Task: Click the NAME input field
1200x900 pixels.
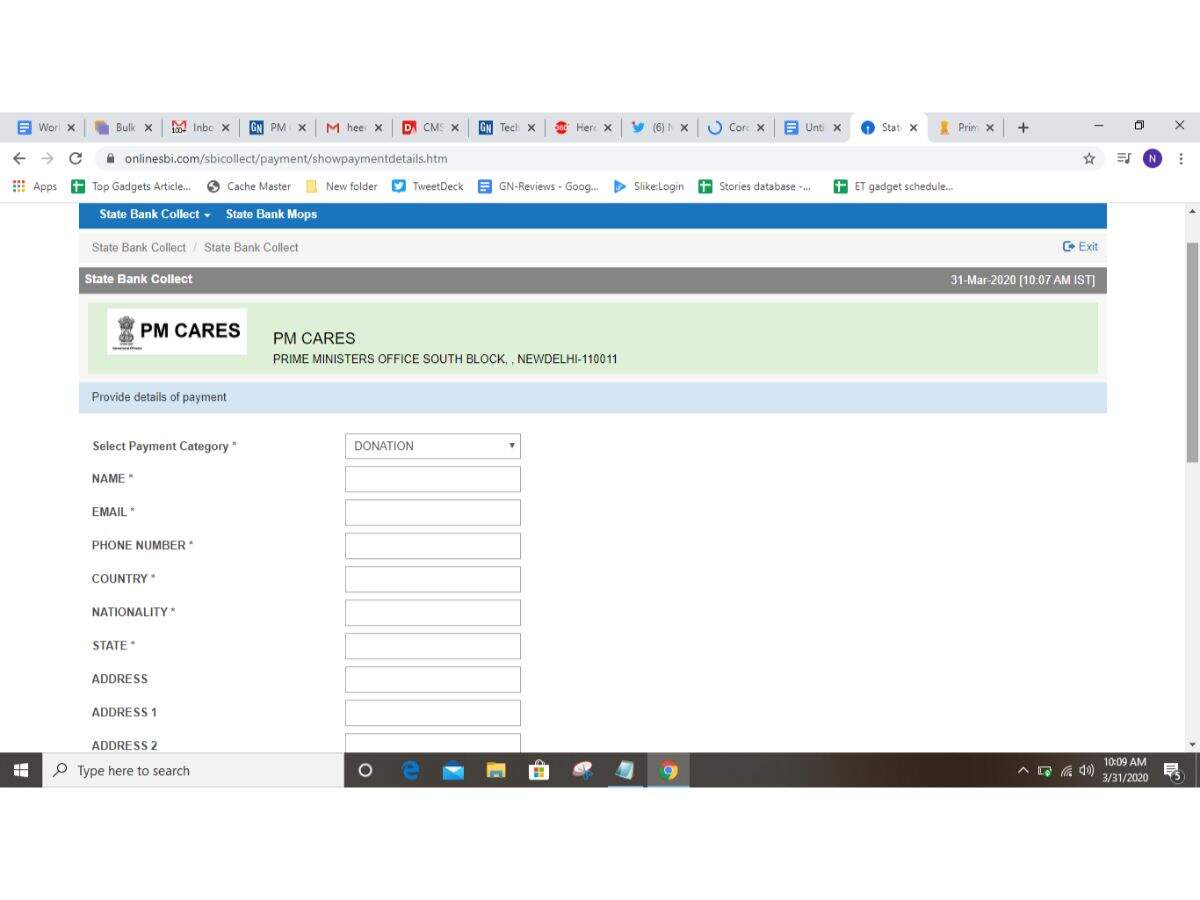Action: click(x=432, y=479)
